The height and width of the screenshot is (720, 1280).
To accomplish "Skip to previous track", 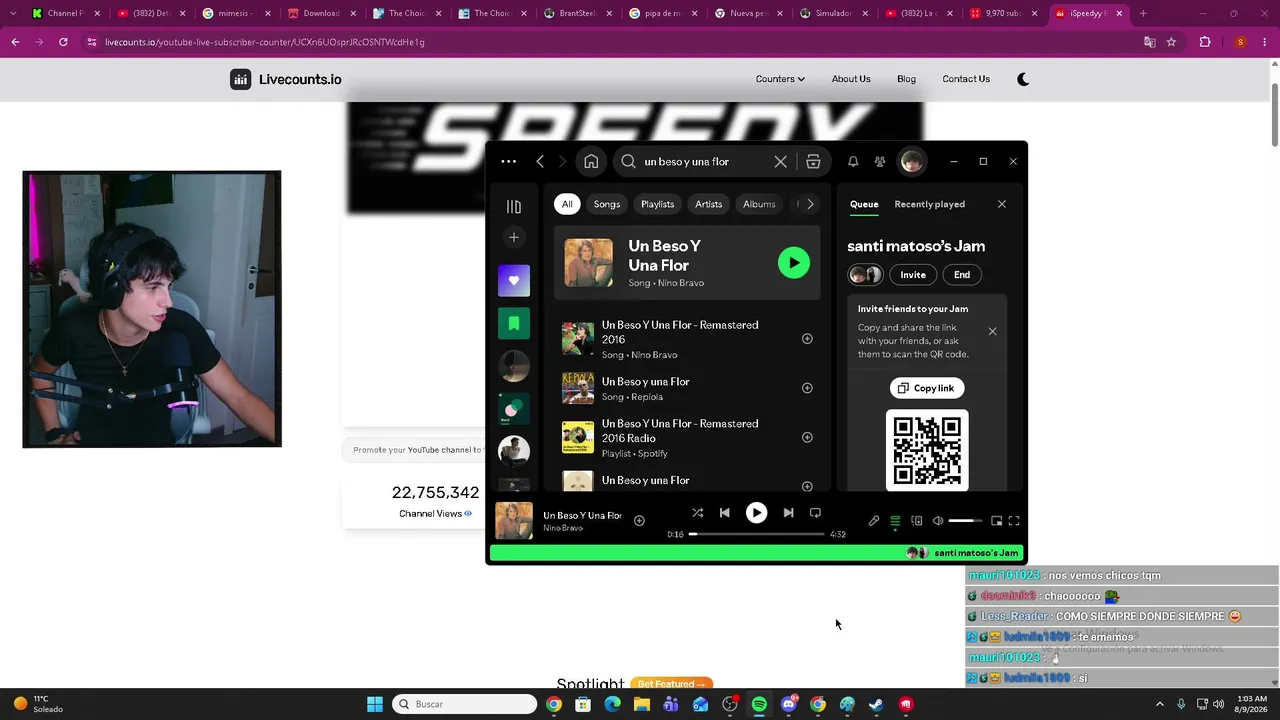I will tap(725, 513).
